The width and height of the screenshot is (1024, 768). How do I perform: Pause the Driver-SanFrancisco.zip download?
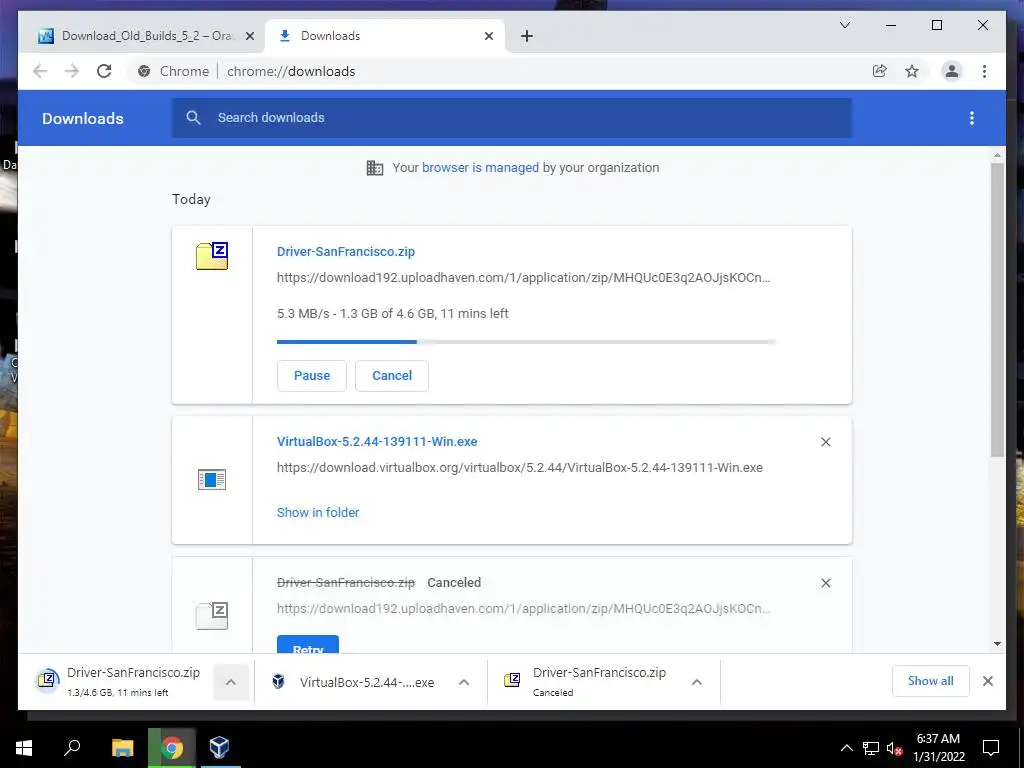pyautogui.click(x=312, y=376)
